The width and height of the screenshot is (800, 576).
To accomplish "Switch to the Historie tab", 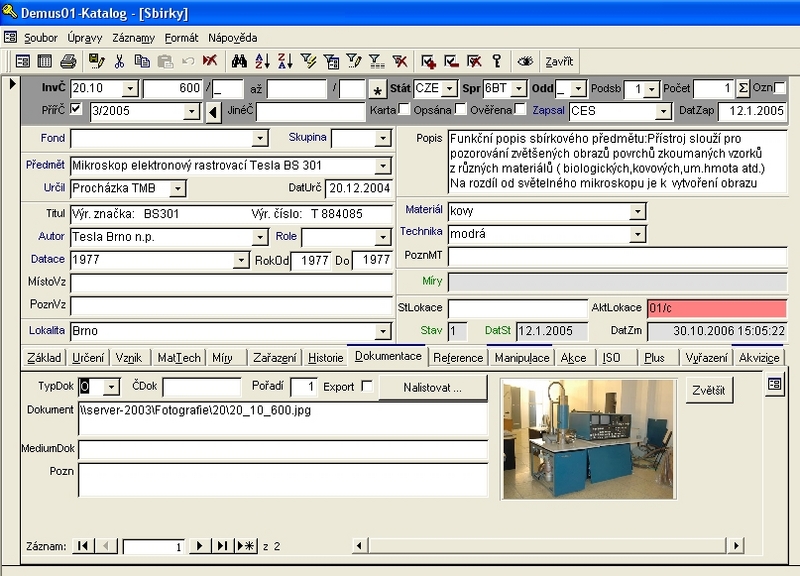I will tap(326, 358).
